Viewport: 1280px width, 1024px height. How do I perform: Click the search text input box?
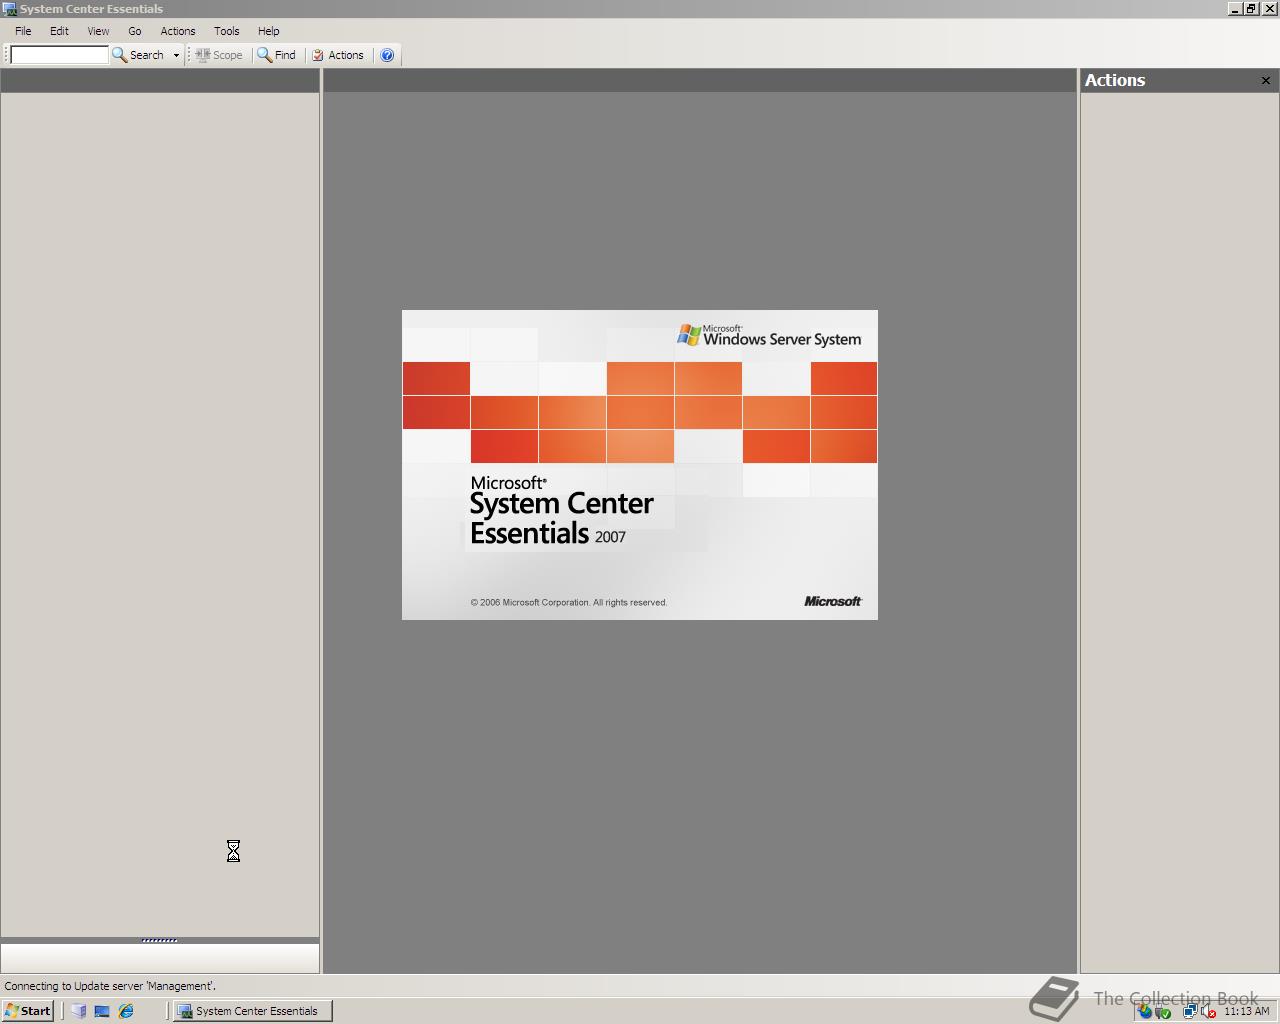[x=59, y=55]
